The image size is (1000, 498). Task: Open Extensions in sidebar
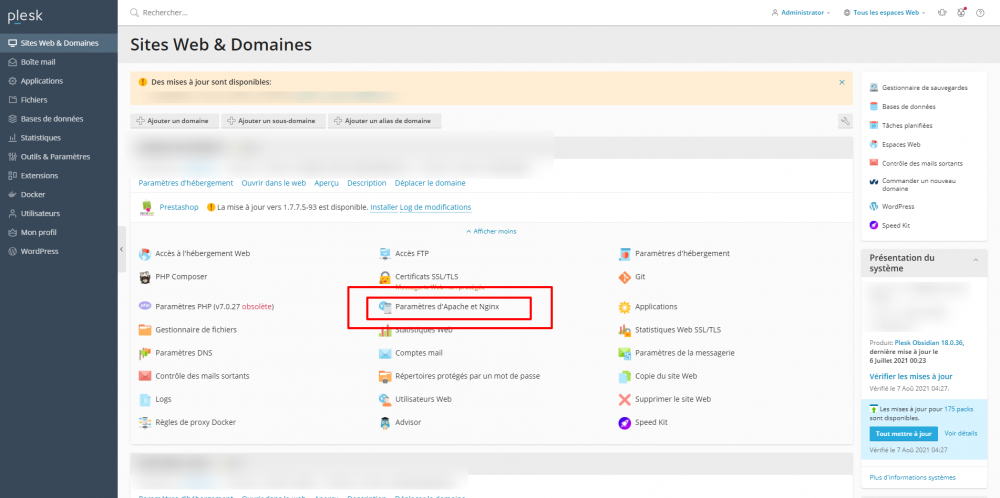[x=59, y=175]
